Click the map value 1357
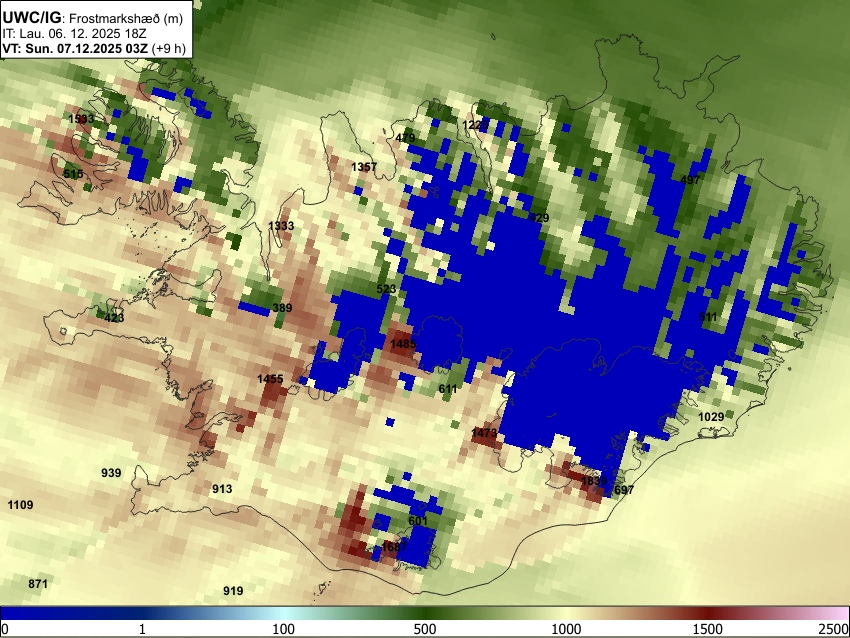This screenshot has width=850, height=638. pos(364,167)
